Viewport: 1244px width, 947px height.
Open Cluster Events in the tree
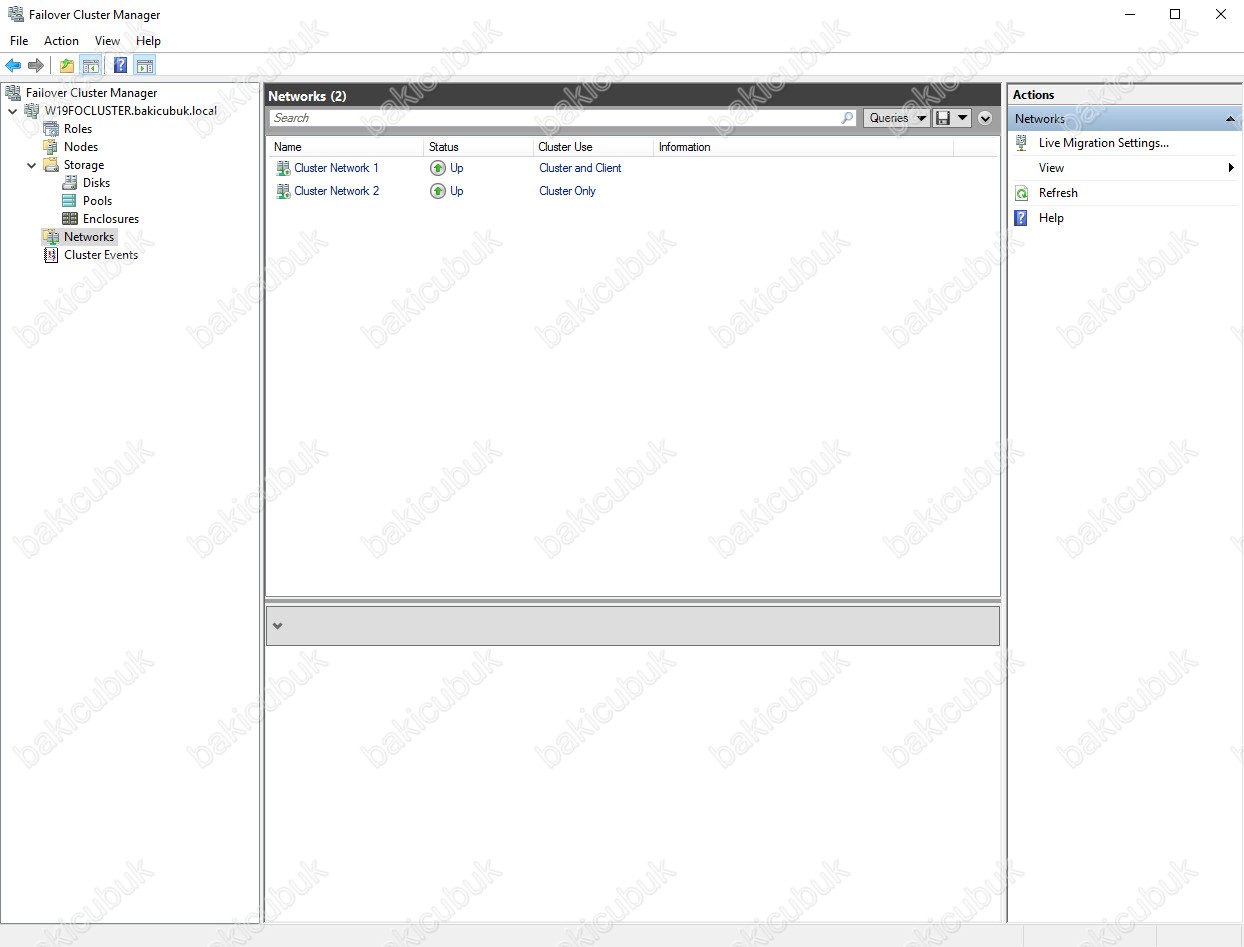[100, 255]
